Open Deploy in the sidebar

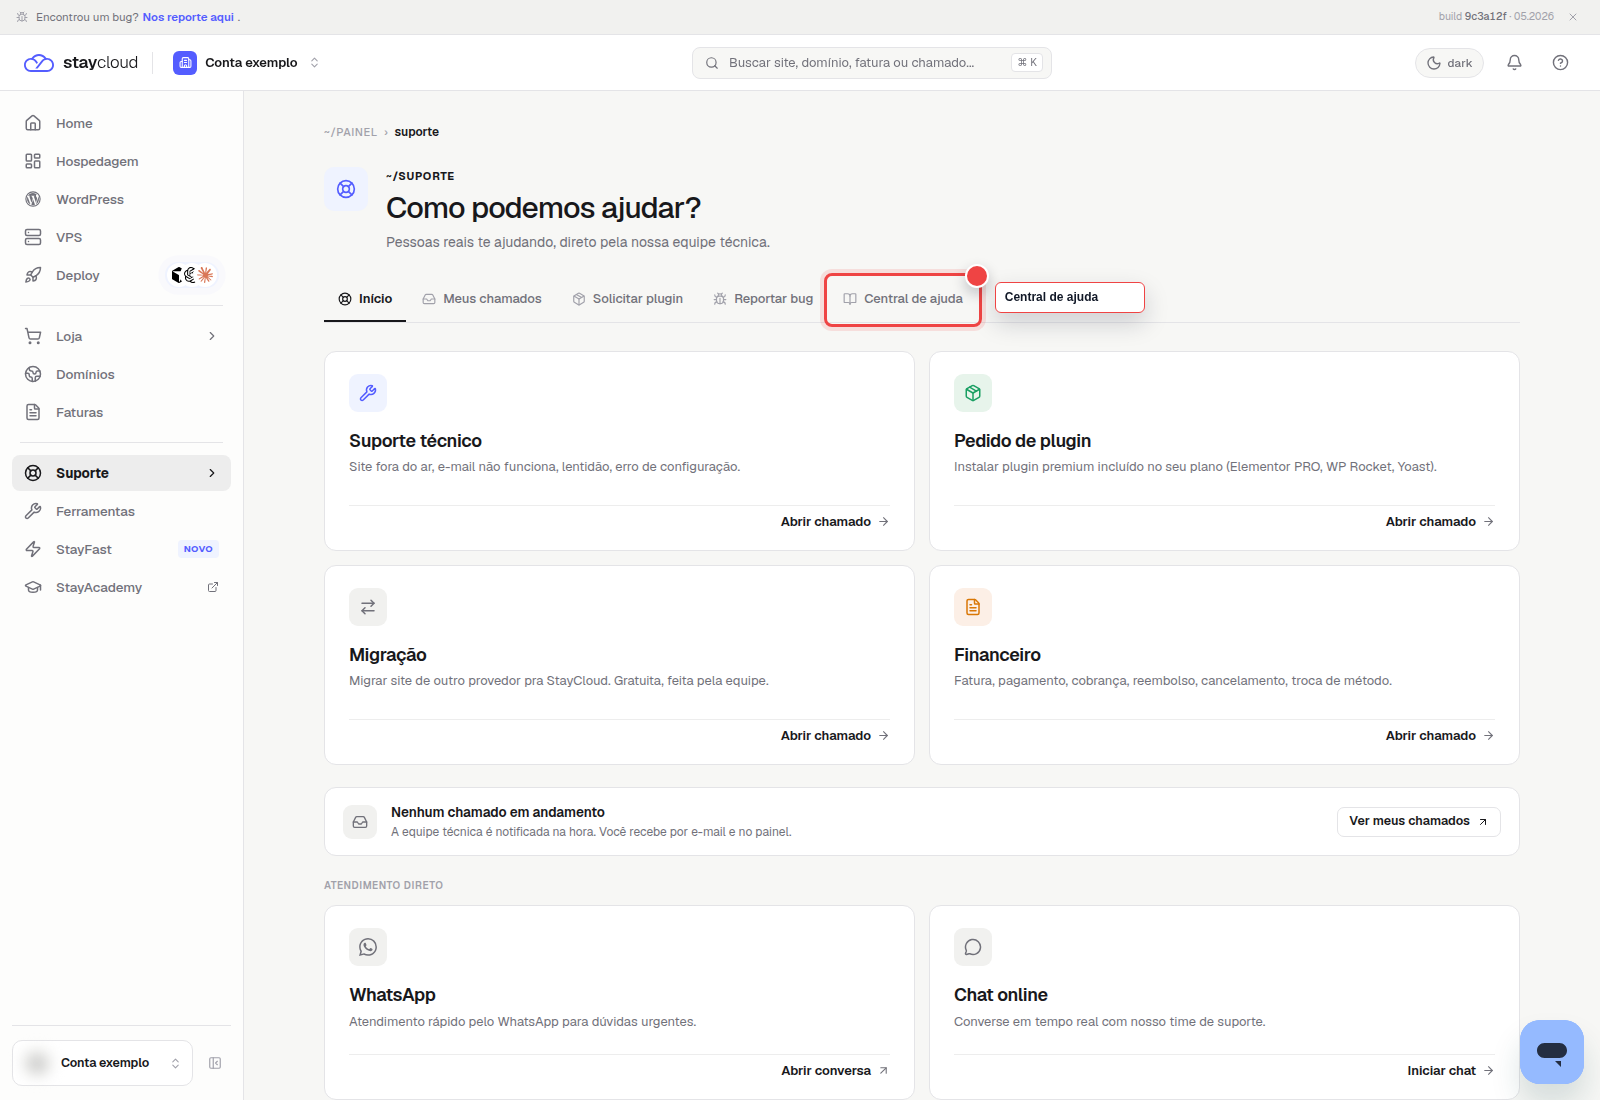coord(121,275)
